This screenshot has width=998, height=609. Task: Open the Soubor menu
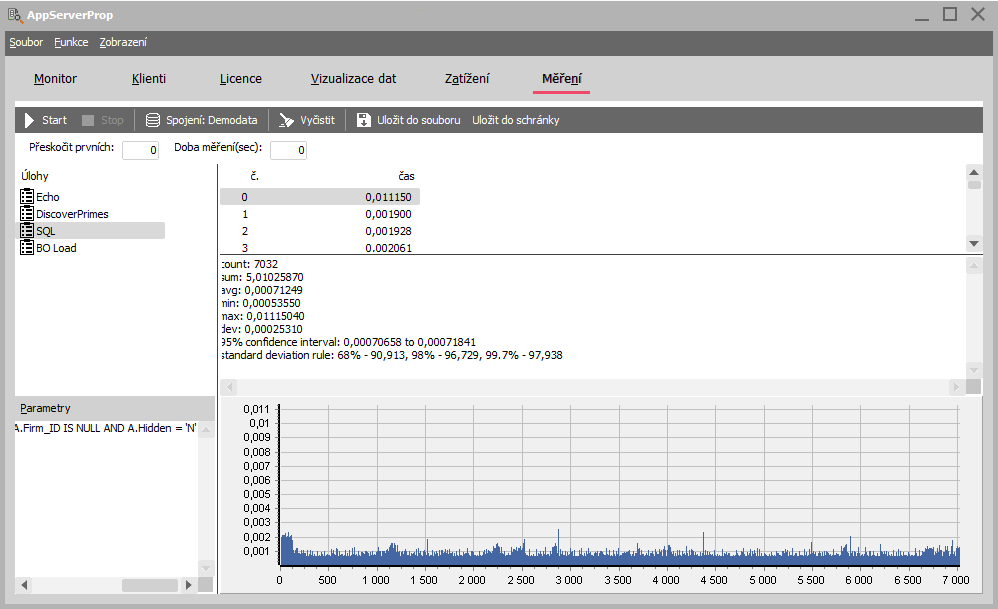tap(26, 43)
